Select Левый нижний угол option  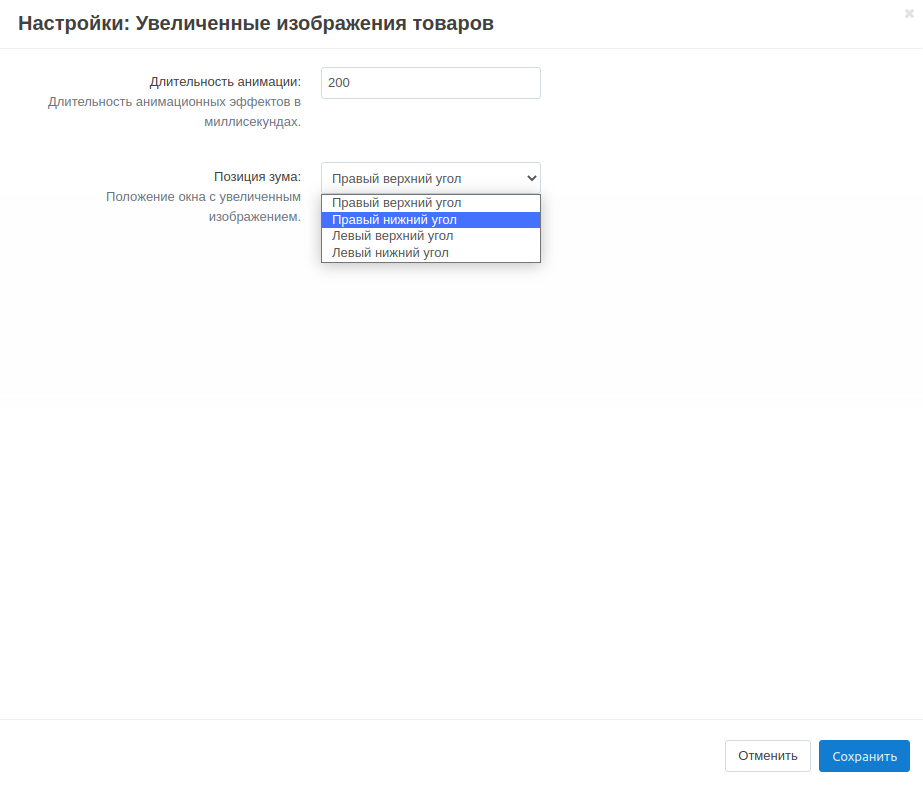(x=390, y=253)
